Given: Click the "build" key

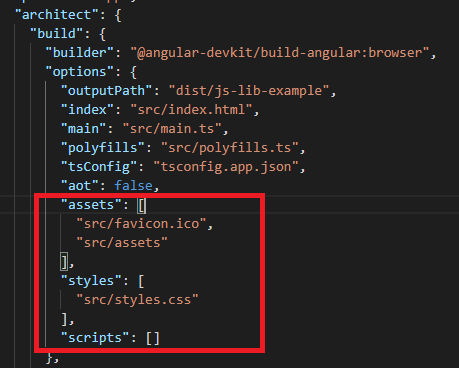Looking at the screenshot, I should click(x=57, y=34).
